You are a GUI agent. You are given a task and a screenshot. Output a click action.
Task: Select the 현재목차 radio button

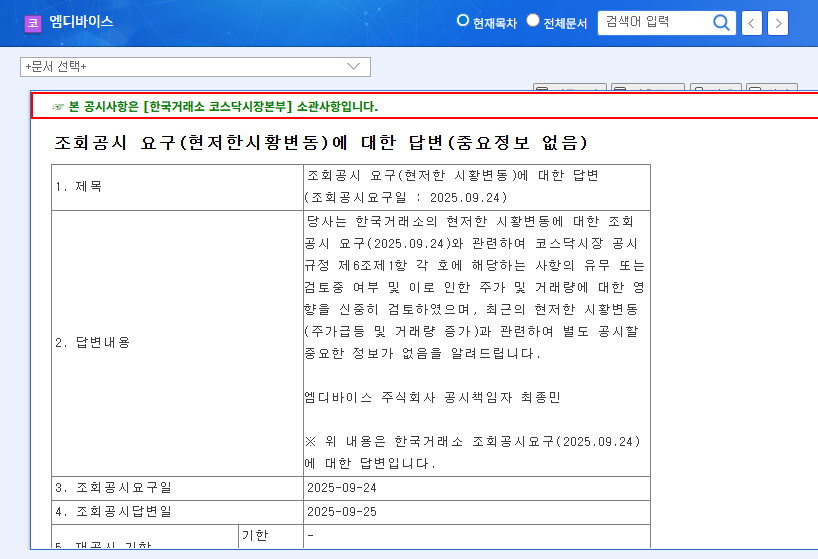coord(462,20)
